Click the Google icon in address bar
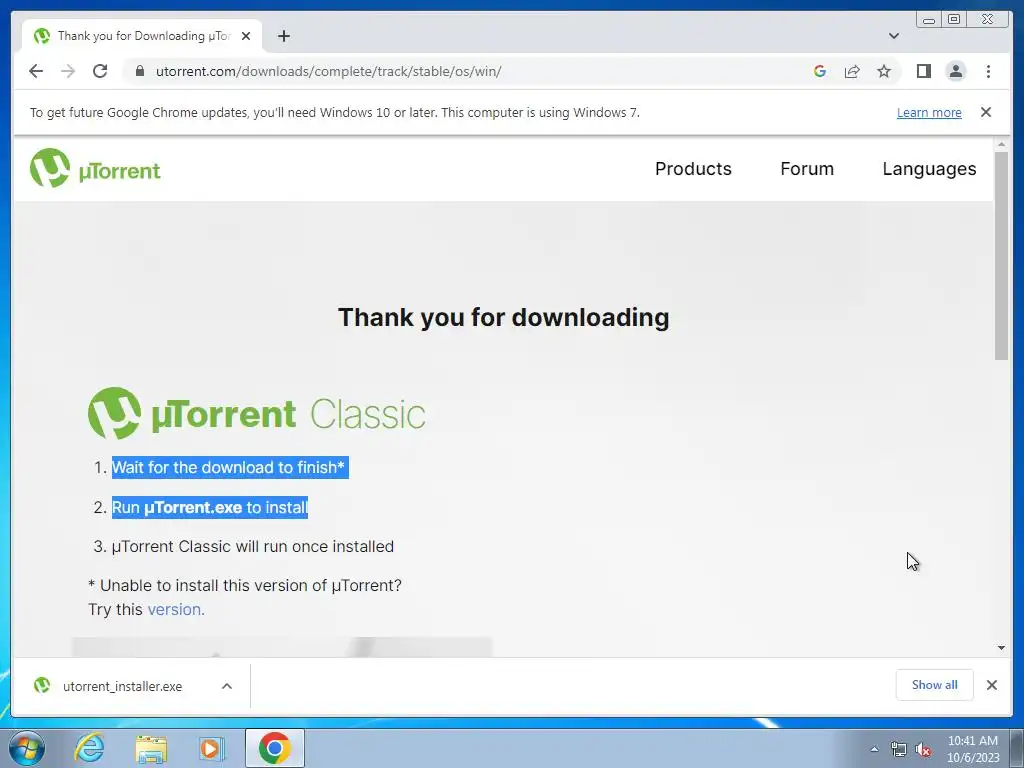 pos(820,71)
